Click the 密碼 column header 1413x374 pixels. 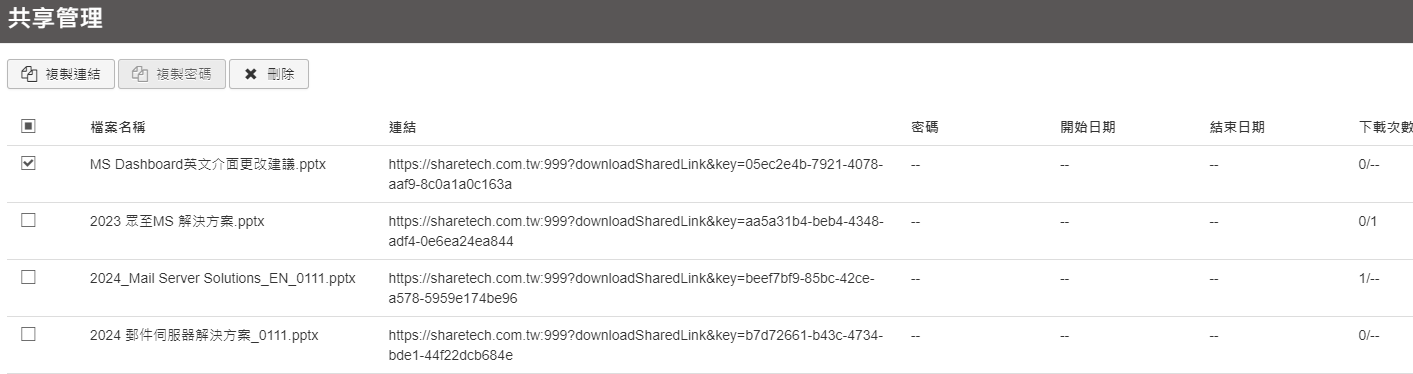tap(925, 127)
